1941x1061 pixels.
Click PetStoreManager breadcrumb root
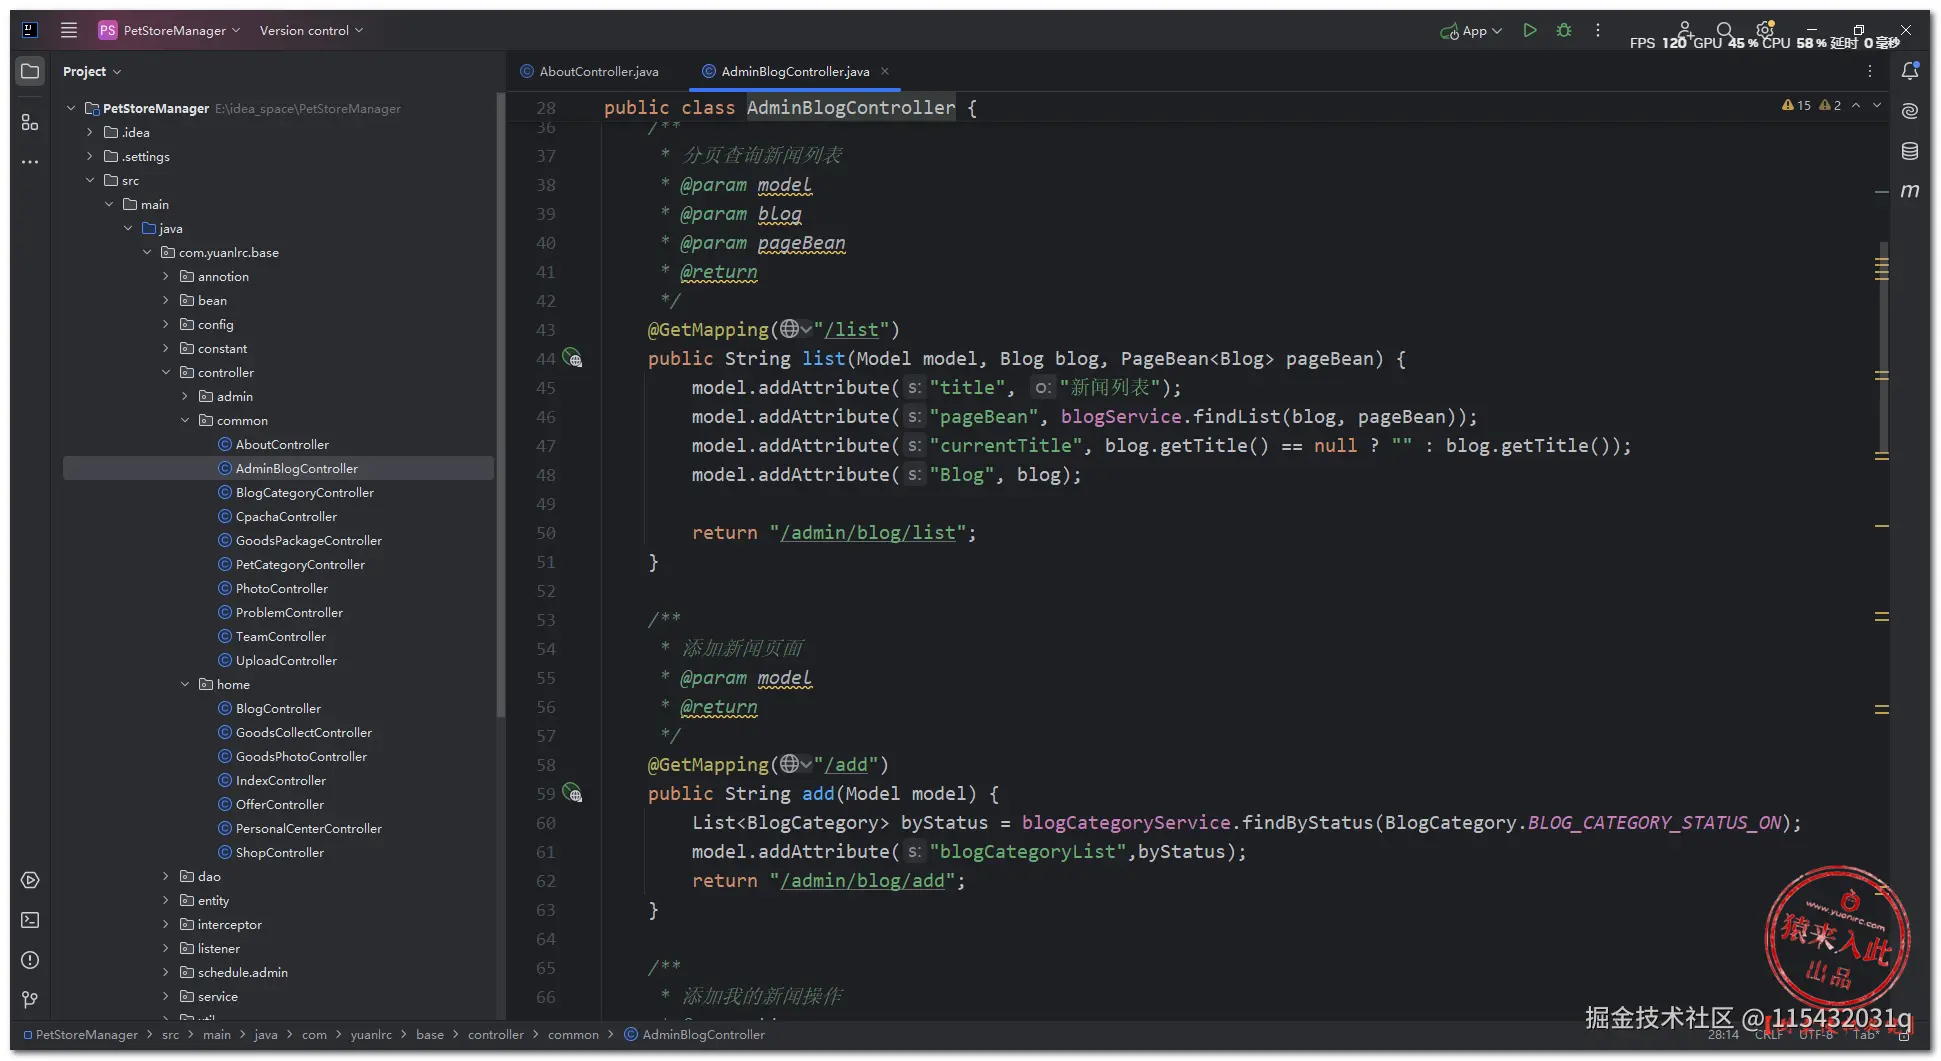[80, 1034]
